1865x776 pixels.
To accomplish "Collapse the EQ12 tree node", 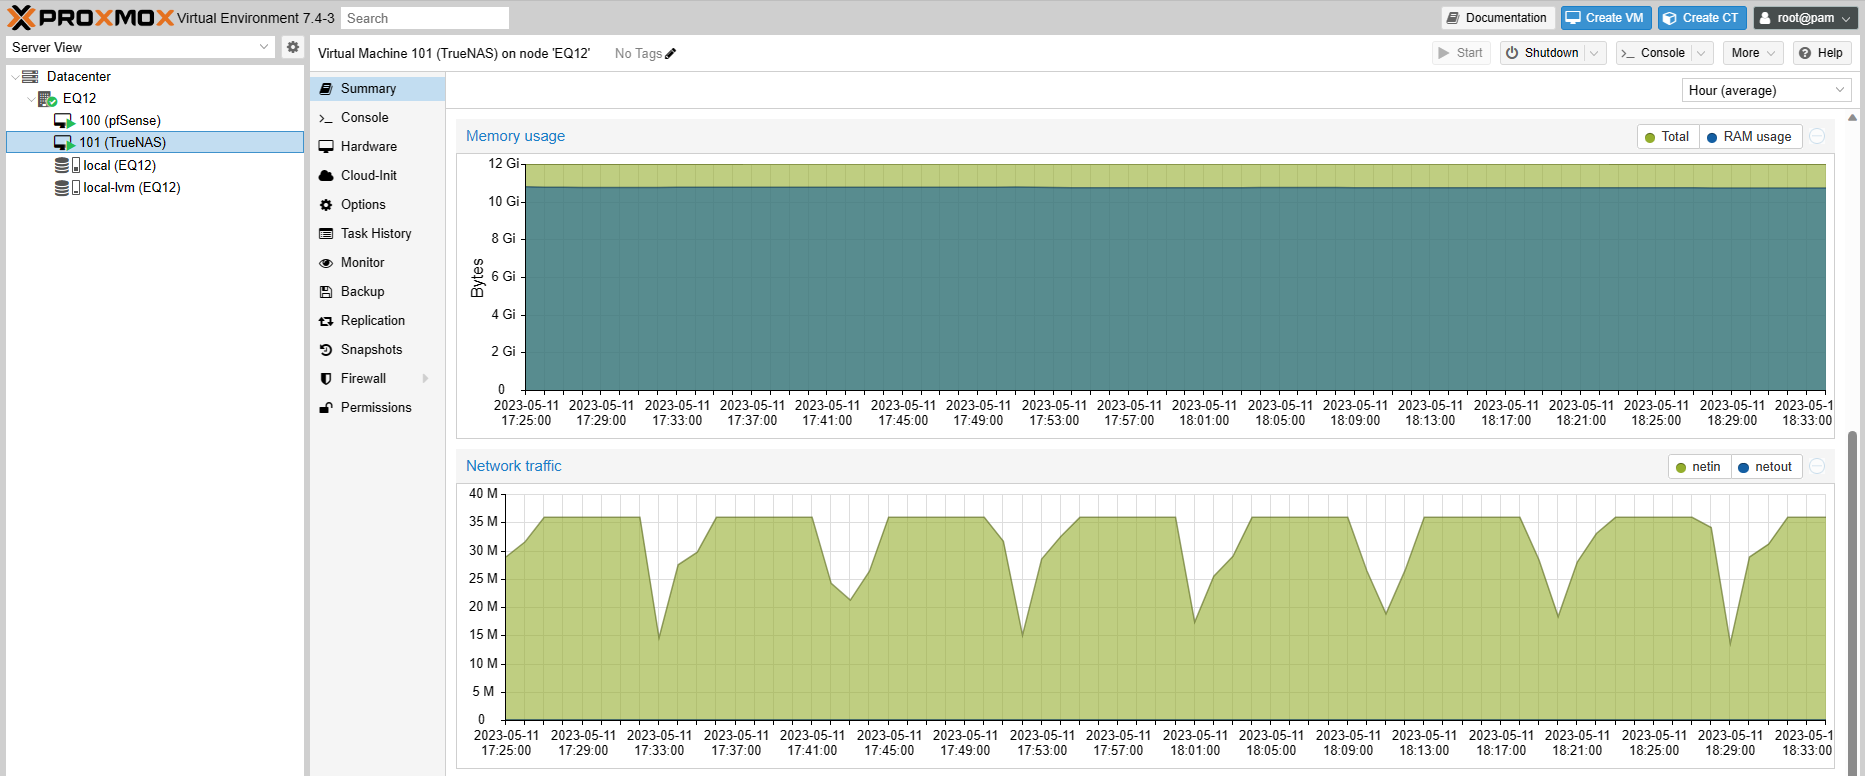I will (x=30, y=98).
